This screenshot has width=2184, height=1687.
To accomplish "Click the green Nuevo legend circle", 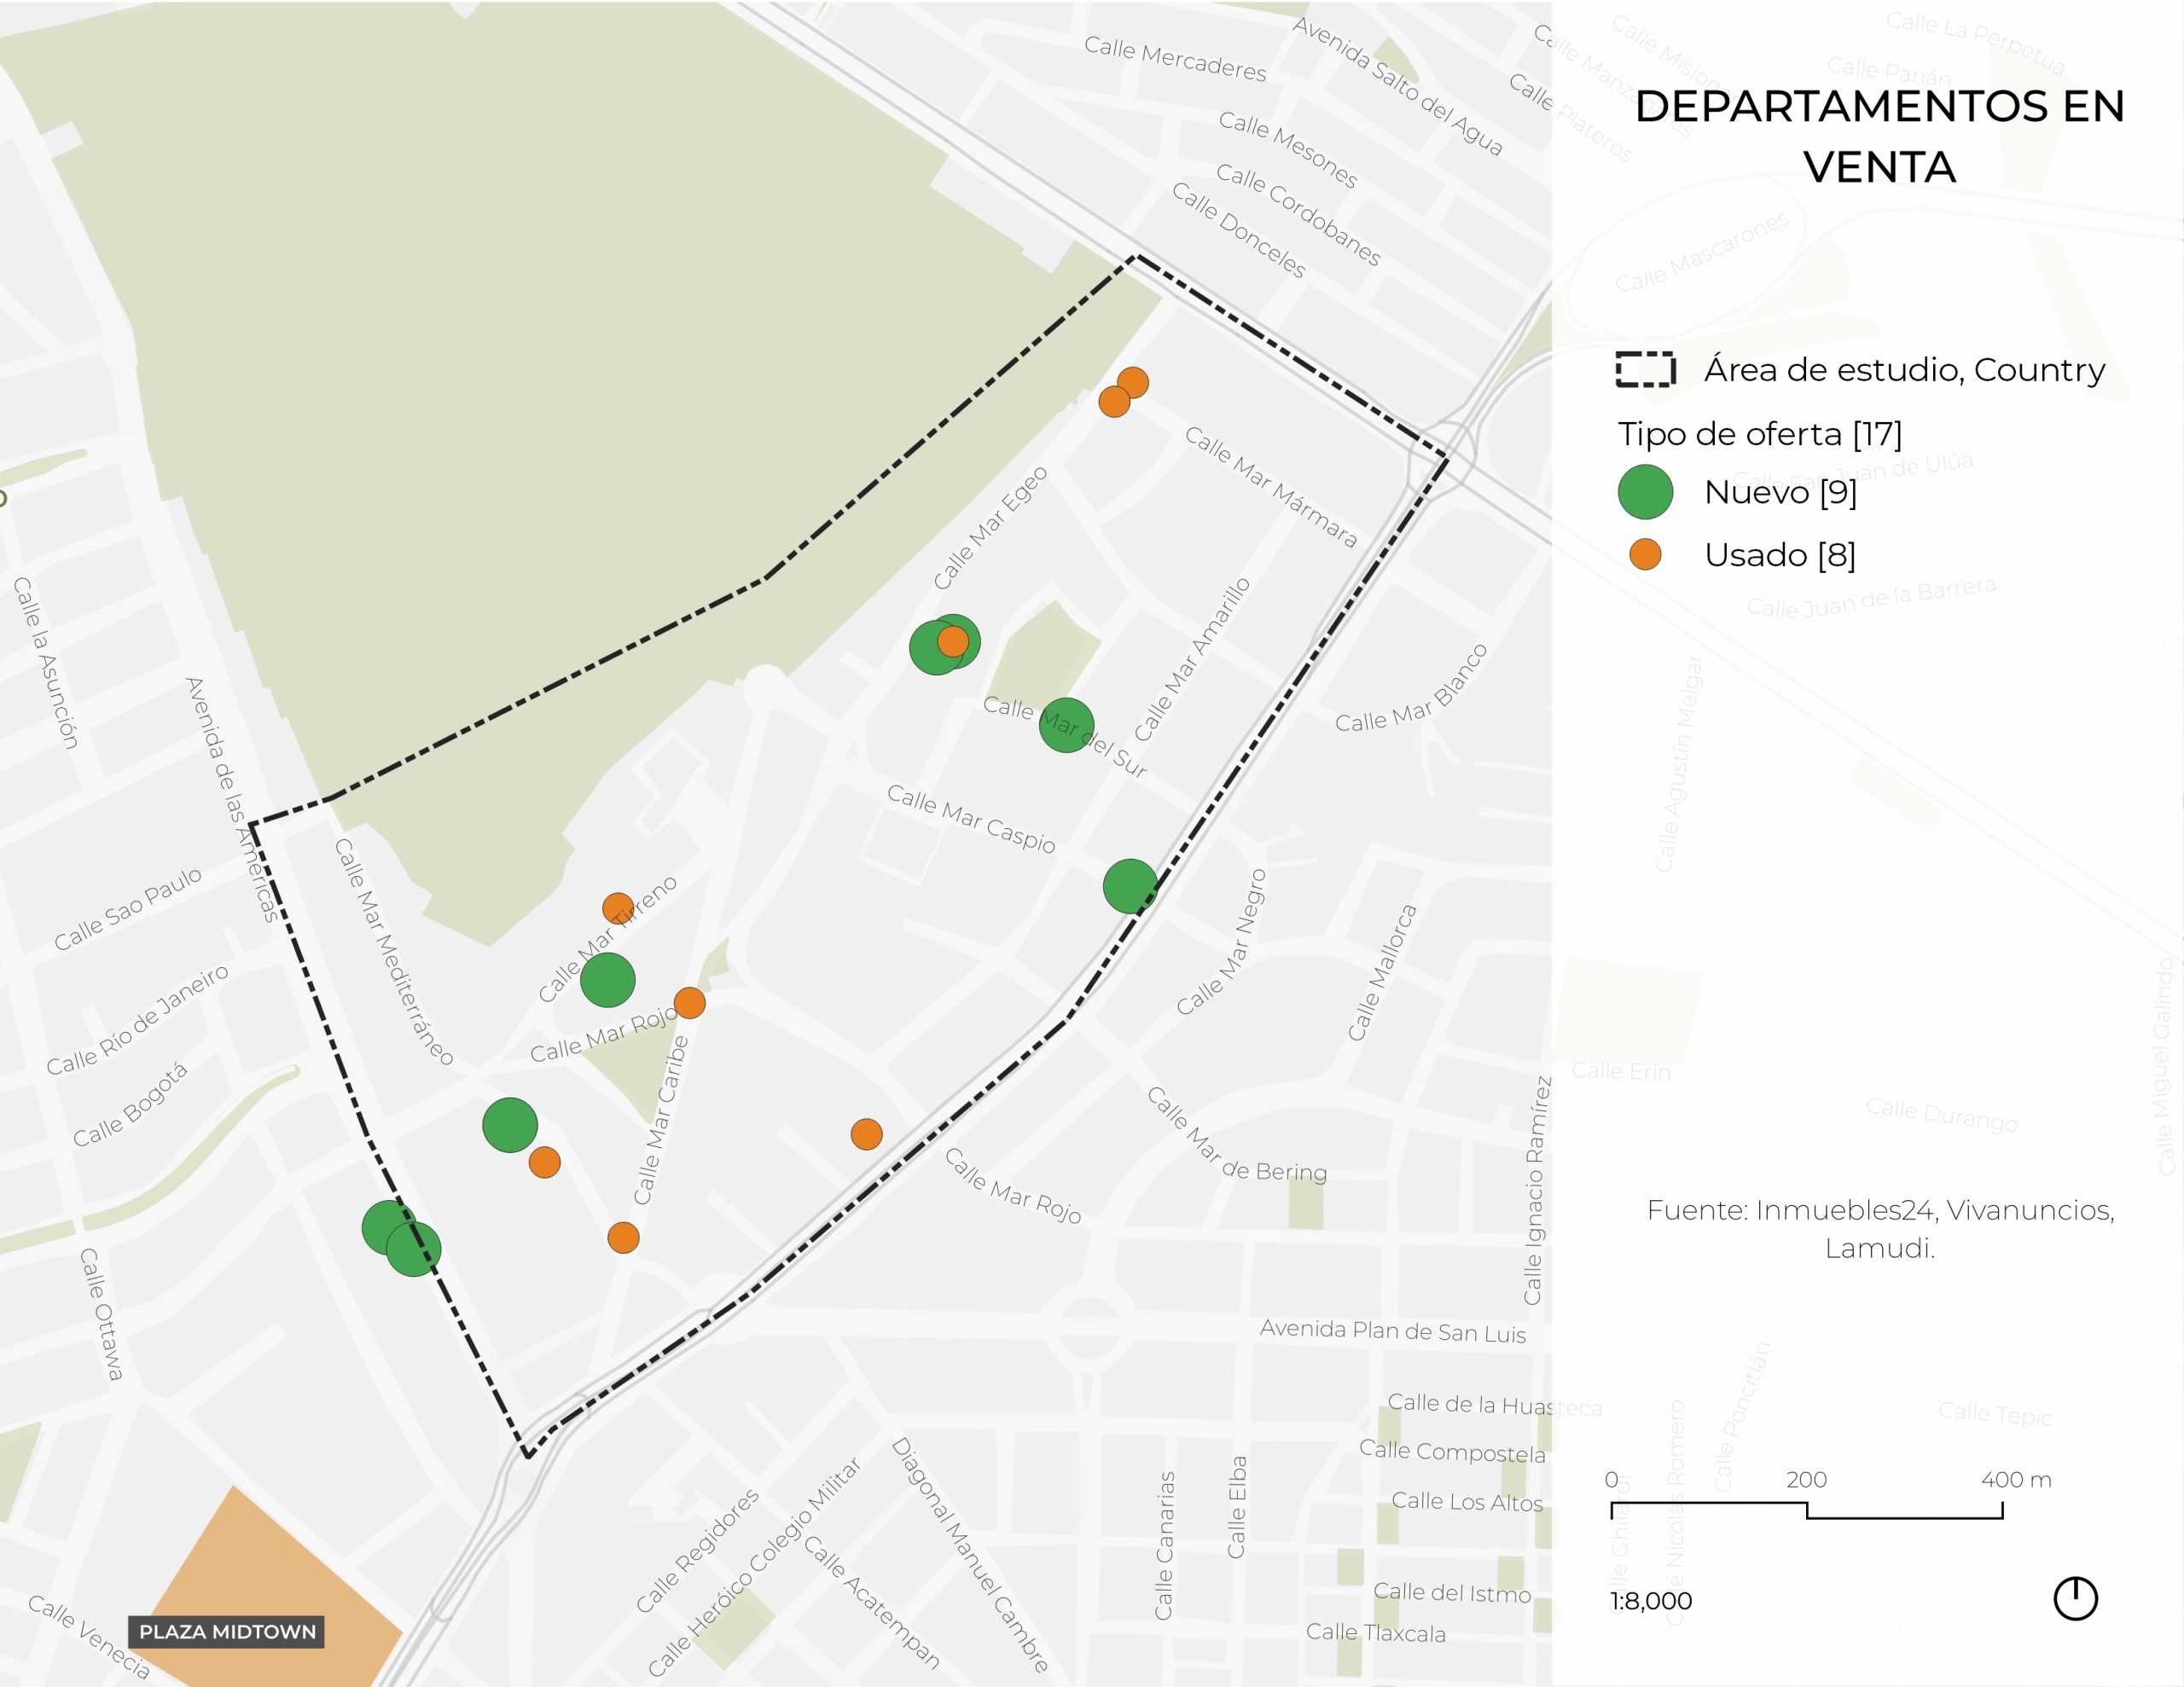I will pos(1645,492).
